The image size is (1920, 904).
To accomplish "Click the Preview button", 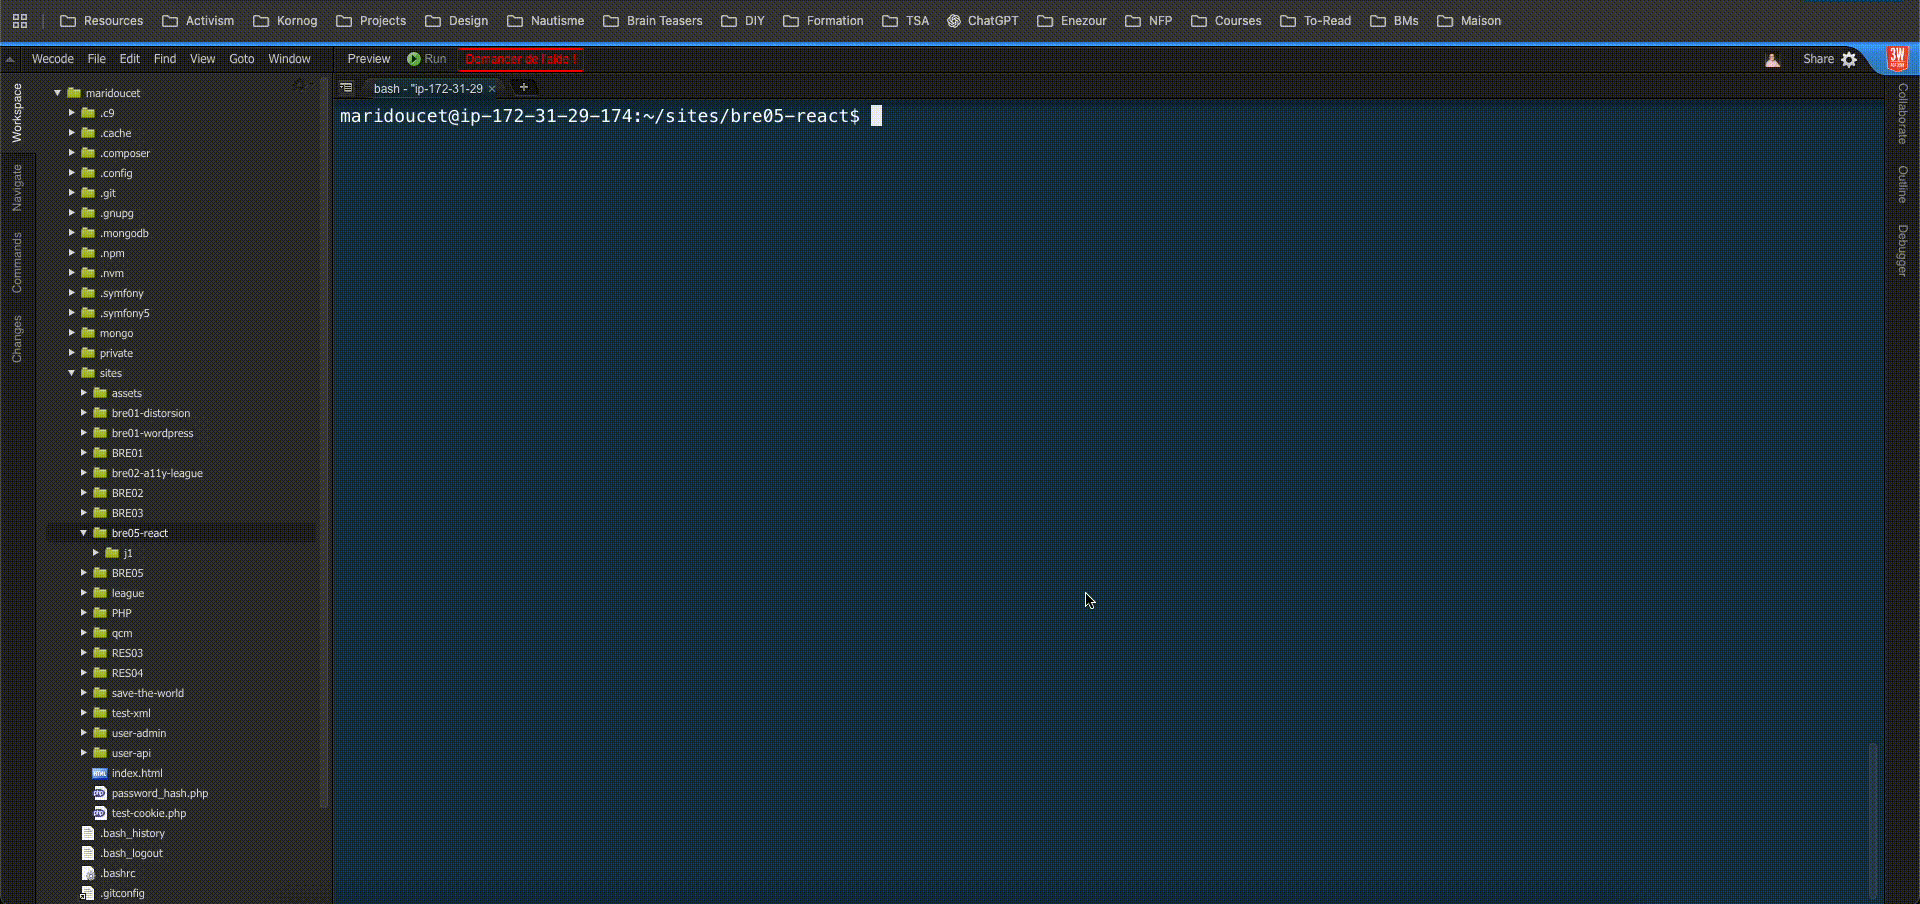I will point(367,59).
